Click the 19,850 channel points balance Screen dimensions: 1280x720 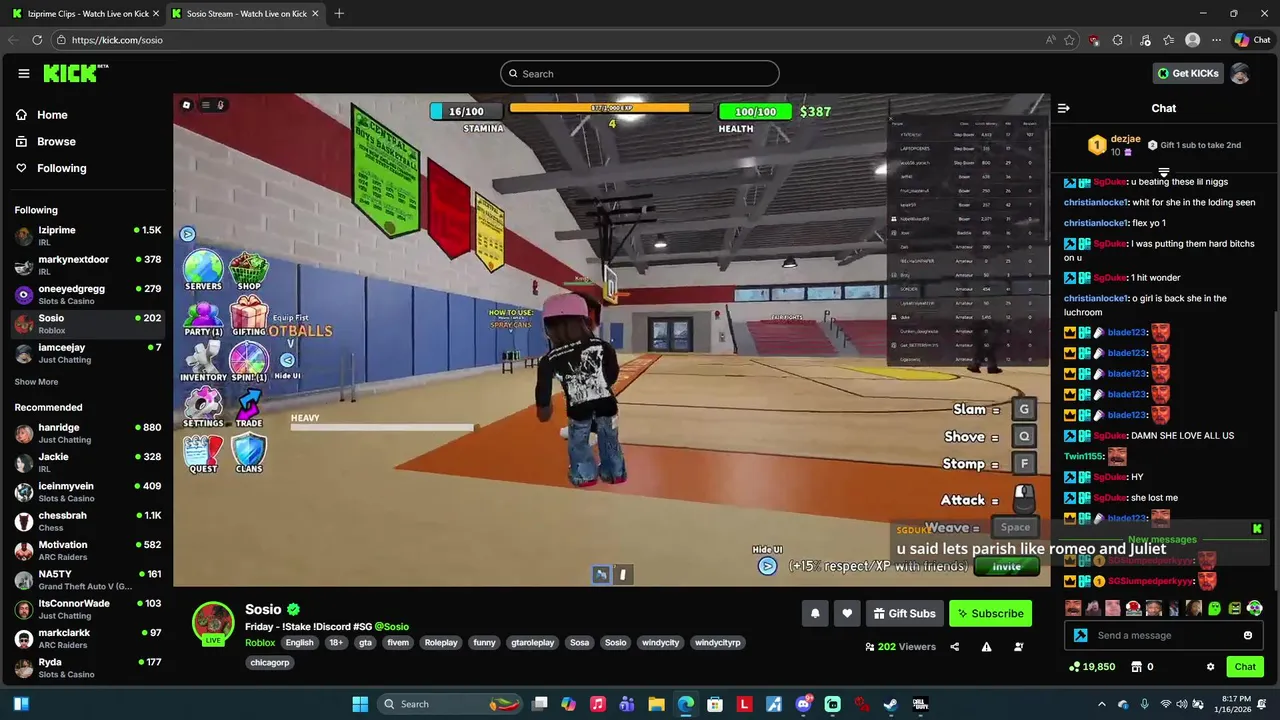(x=1091, y=667)
